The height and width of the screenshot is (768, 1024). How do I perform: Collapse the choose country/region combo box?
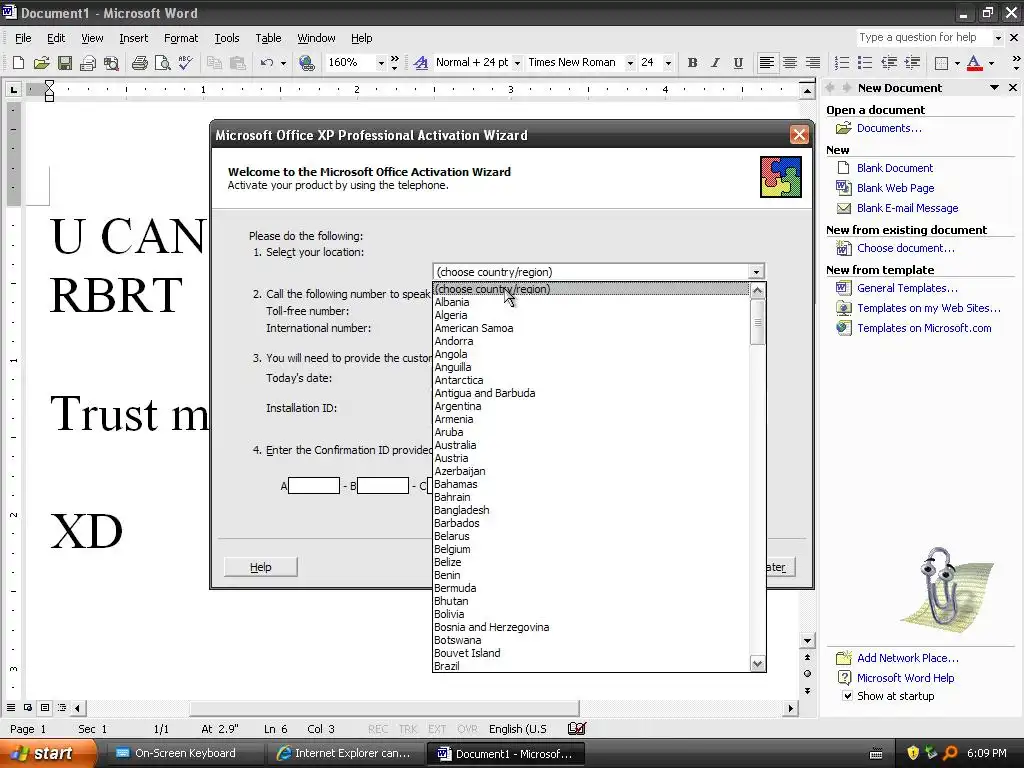click(x=756, y=272)
